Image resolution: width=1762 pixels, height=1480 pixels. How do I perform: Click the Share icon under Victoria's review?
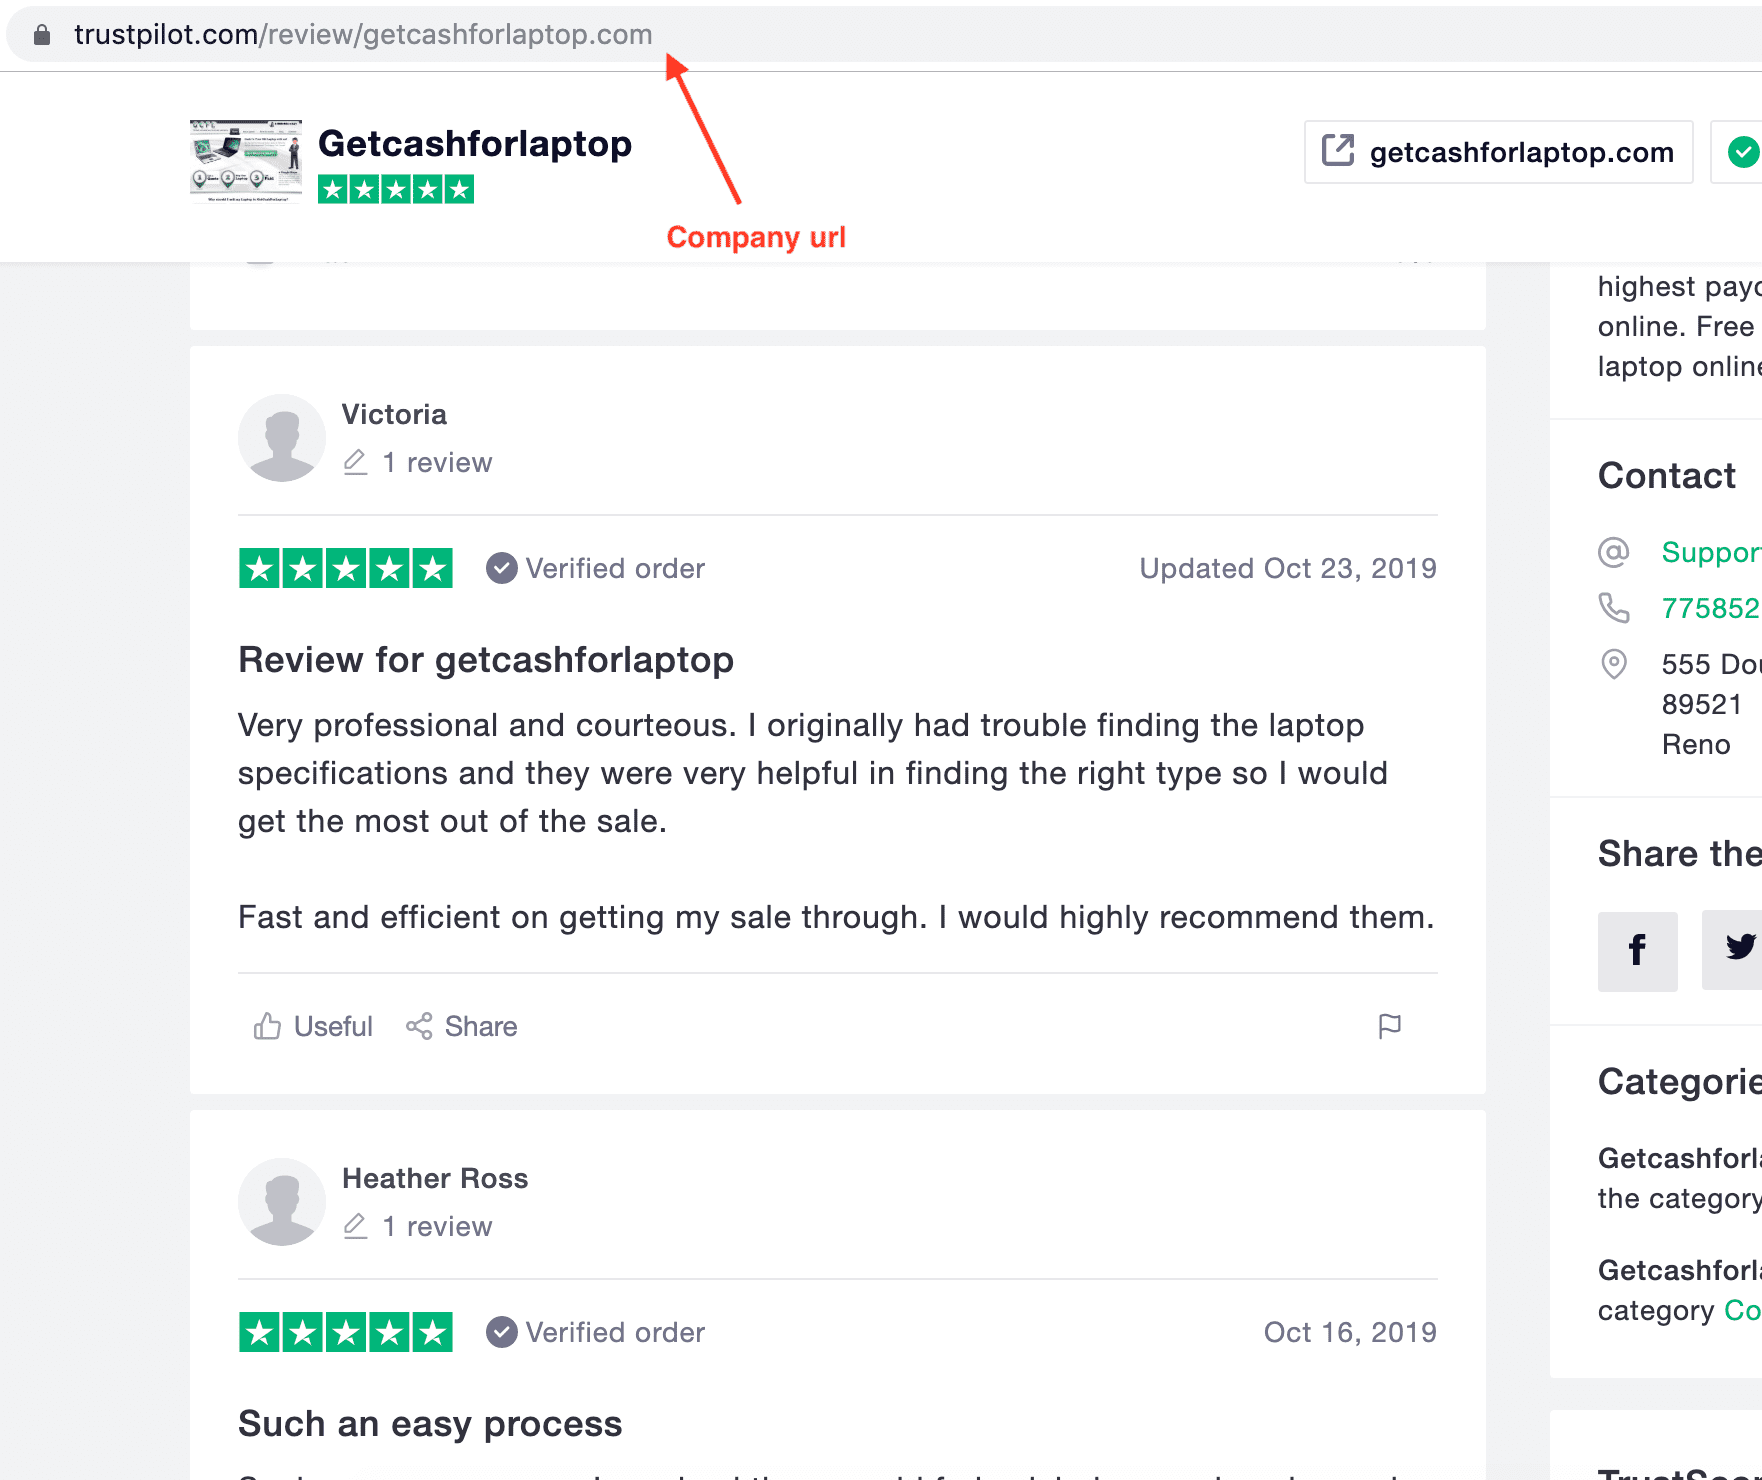[419, 1026]
